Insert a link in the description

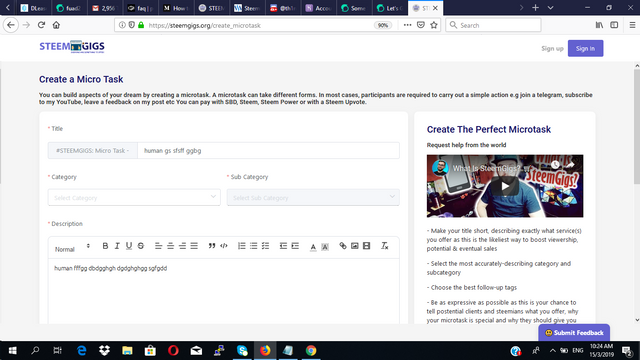coord(343,246)
